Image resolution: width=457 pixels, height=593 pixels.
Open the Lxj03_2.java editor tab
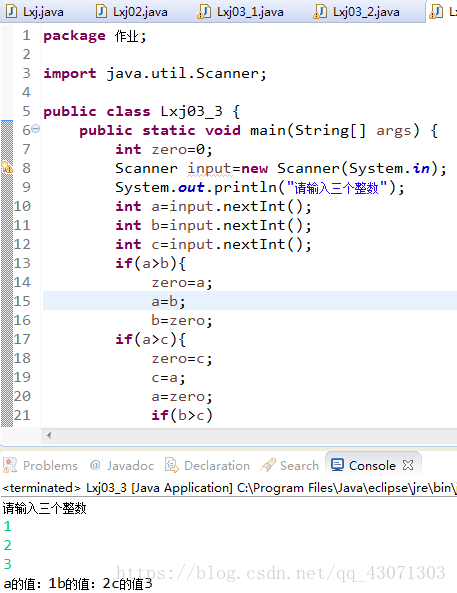click(x=357, y=12)
